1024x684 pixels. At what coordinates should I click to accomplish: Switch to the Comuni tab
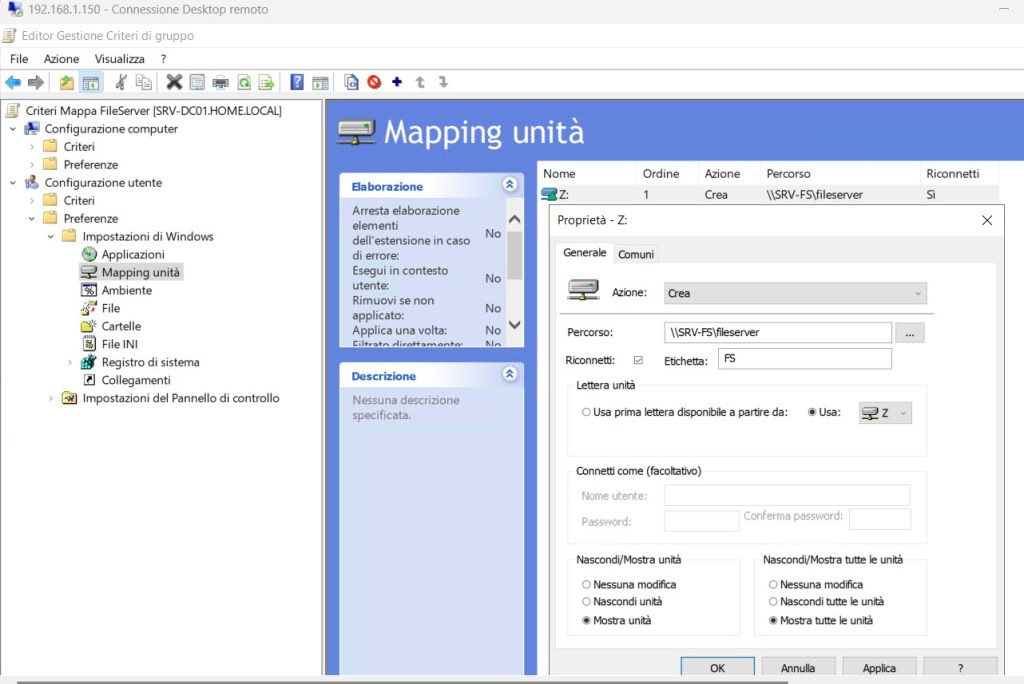[636, 254]
